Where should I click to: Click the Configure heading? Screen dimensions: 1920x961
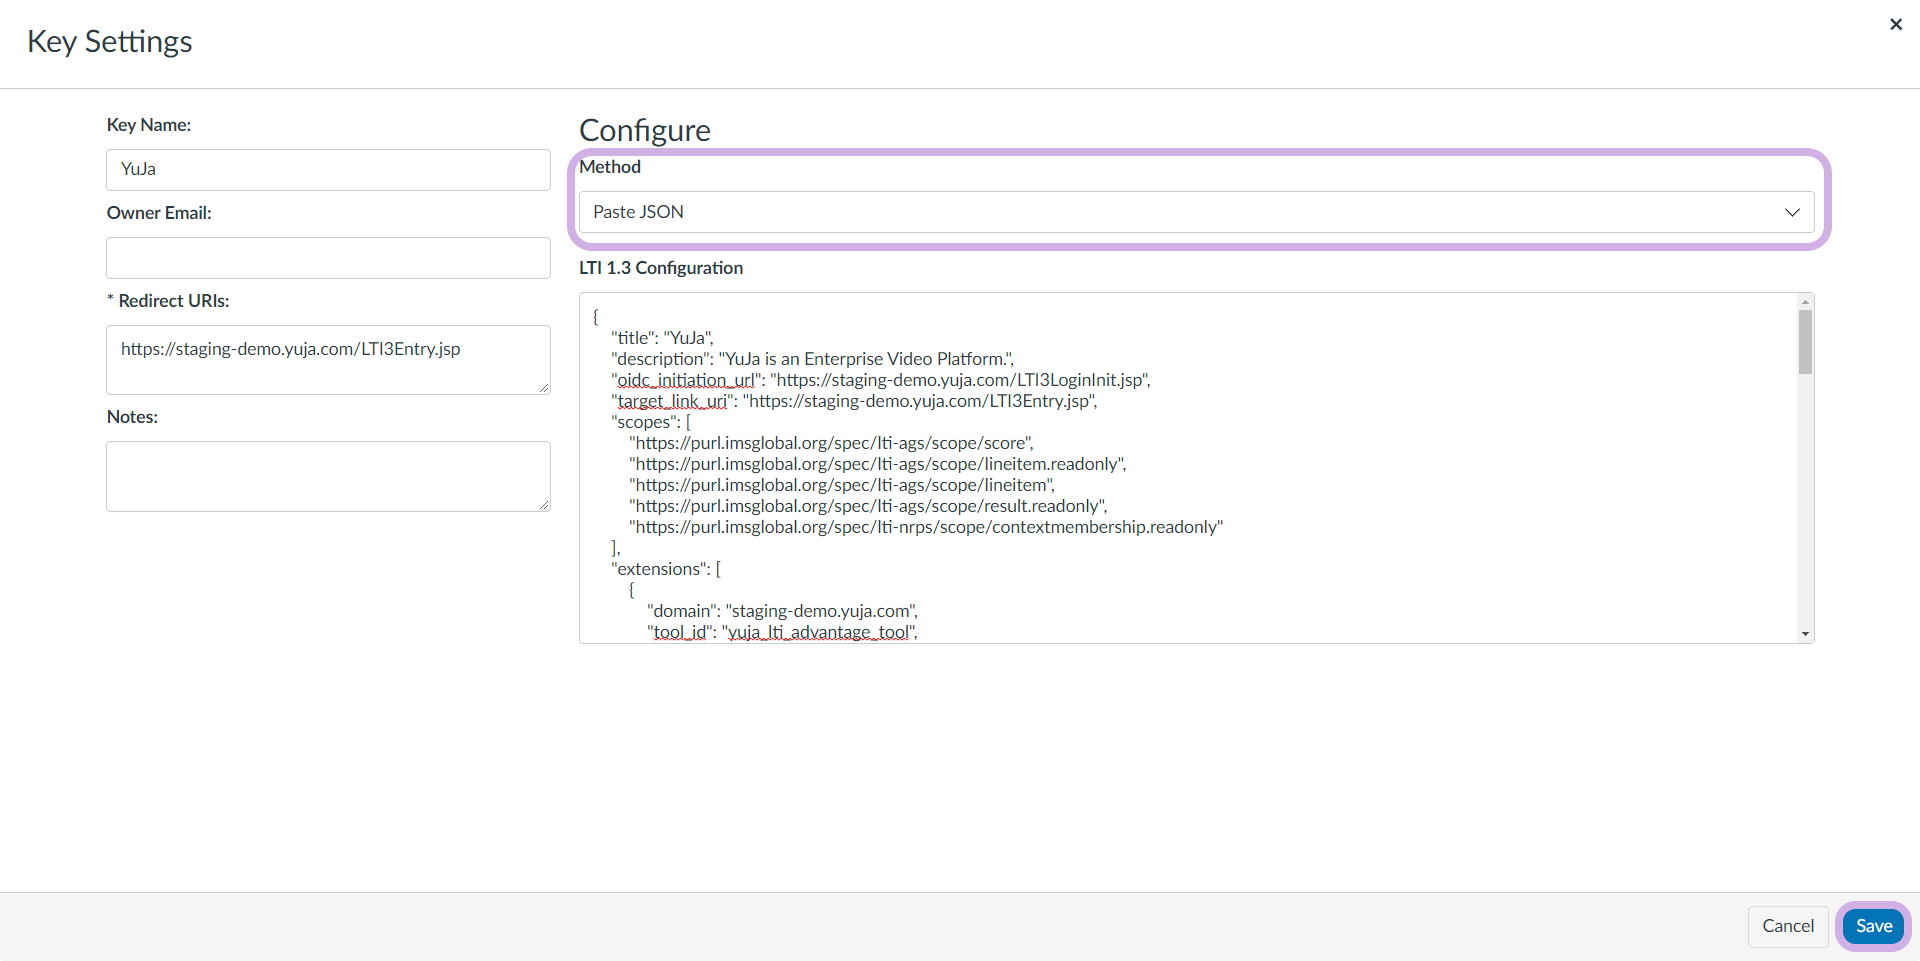(x=645, y=131)
